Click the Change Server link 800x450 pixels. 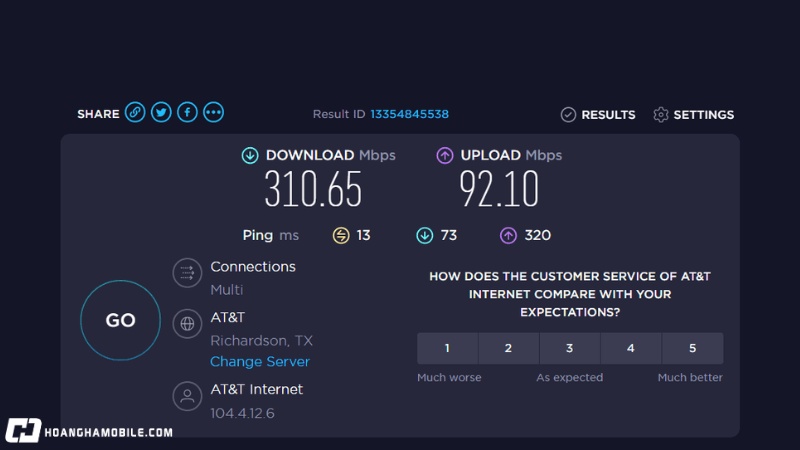(260, 362)
